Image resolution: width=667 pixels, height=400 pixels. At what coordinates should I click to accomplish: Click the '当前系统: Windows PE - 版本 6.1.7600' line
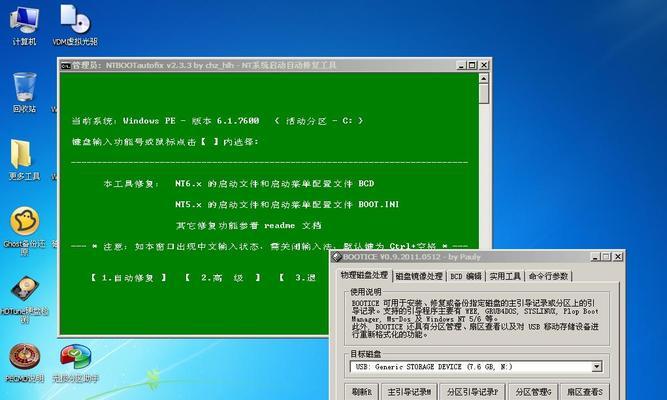(x=165, y=121)
